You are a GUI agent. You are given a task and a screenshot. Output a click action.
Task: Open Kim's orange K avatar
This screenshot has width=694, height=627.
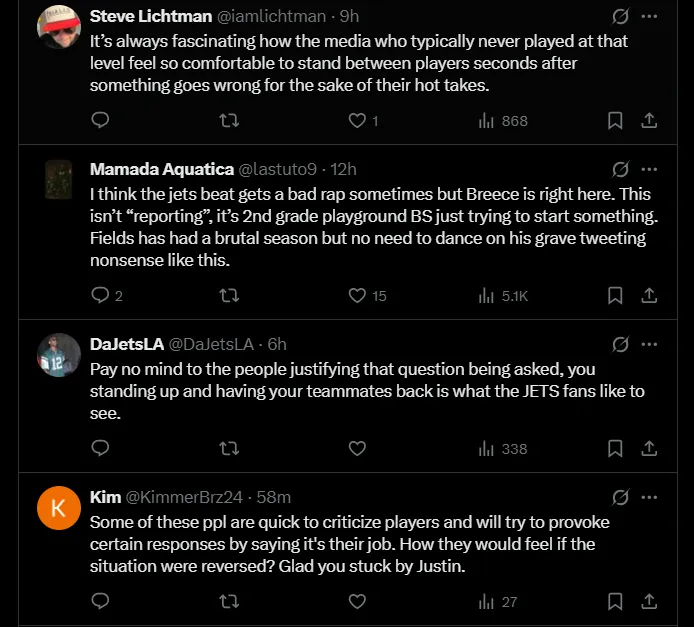[58, 508]
